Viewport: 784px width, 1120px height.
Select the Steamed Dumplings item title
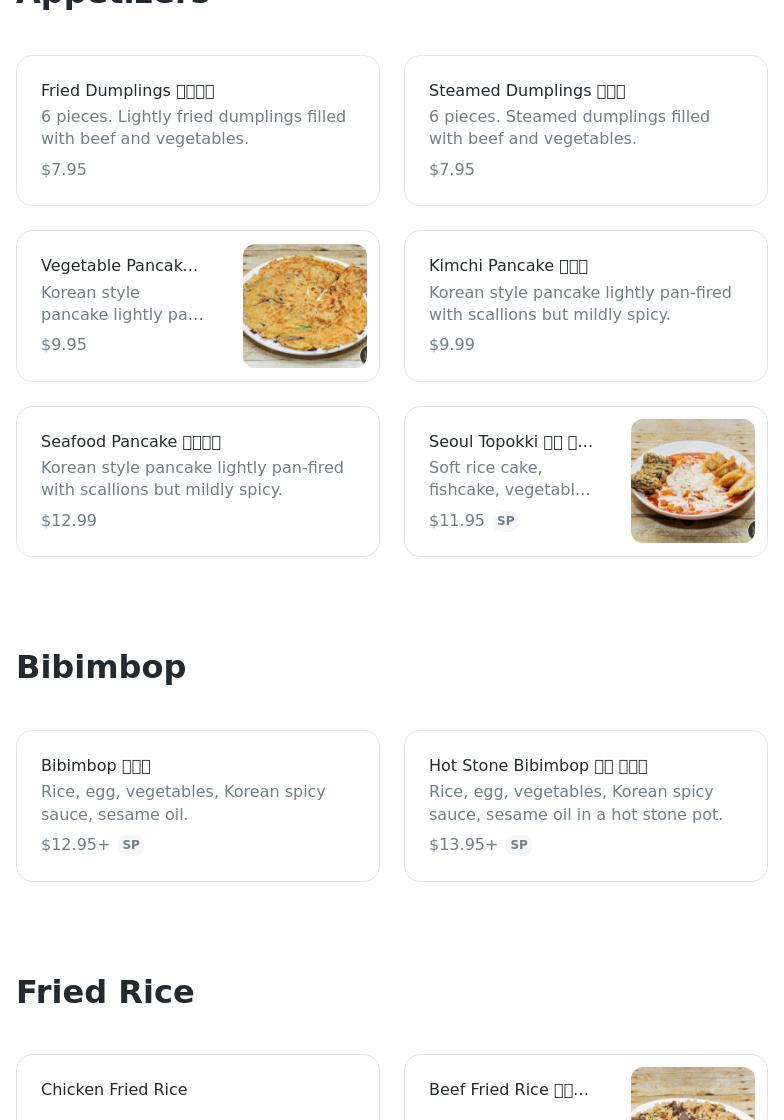point(526,91)
